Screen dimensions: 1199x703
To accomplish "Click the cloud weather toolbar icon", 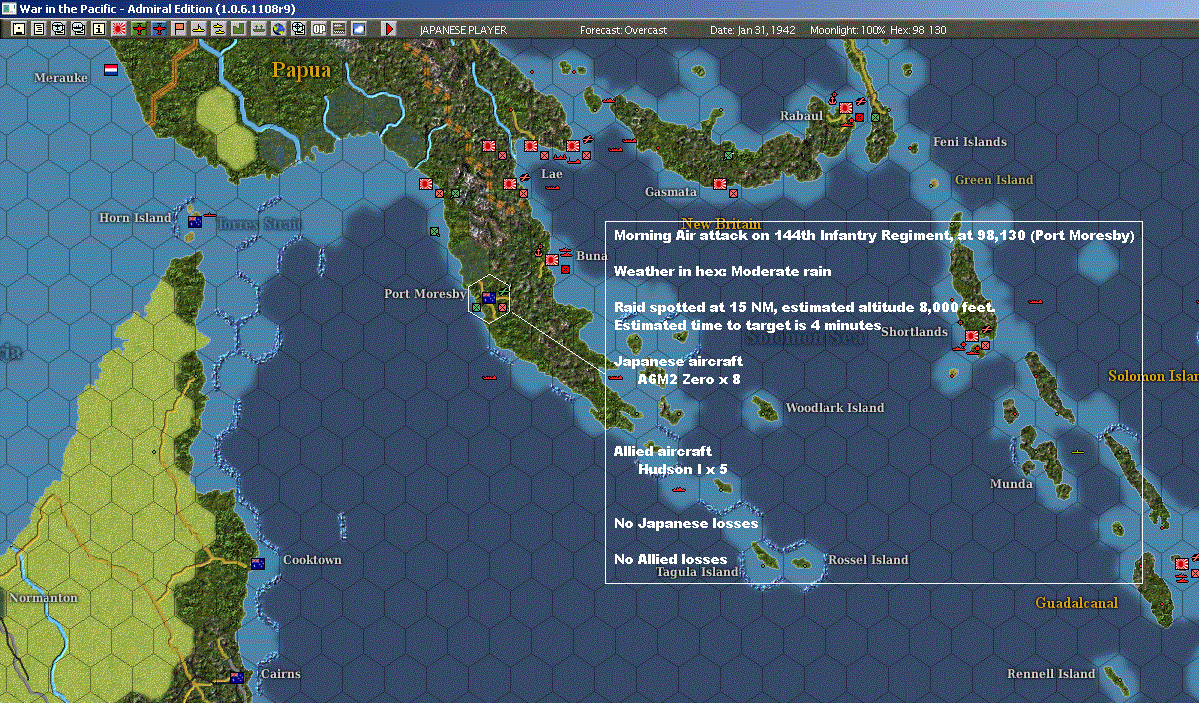I will click(x=358, y=29).
